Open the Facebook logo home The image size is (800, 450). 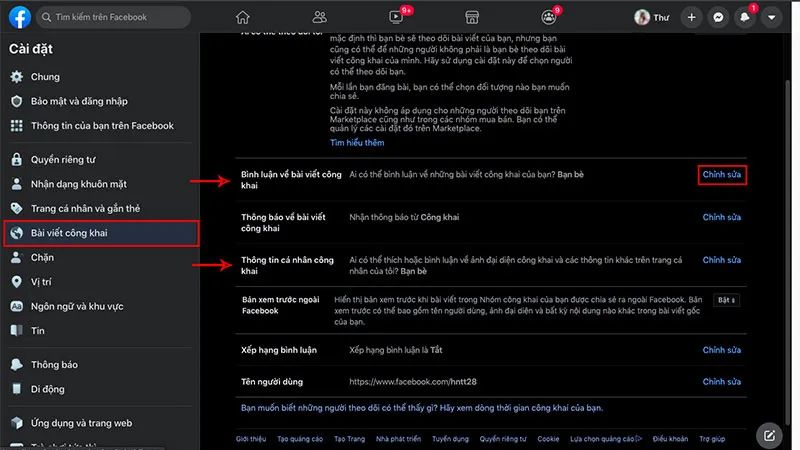[x=19, y=17]
